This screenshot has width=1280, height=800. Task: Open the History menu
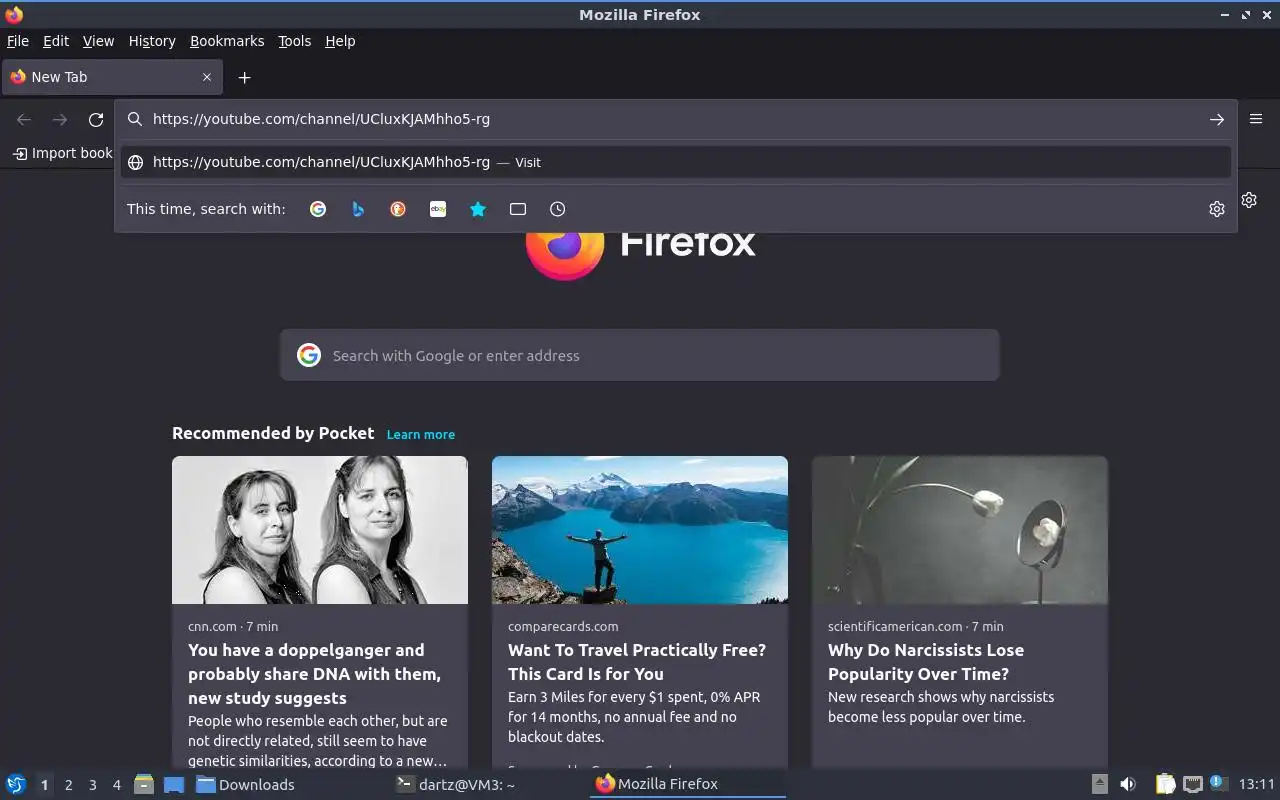coord(152,41)
